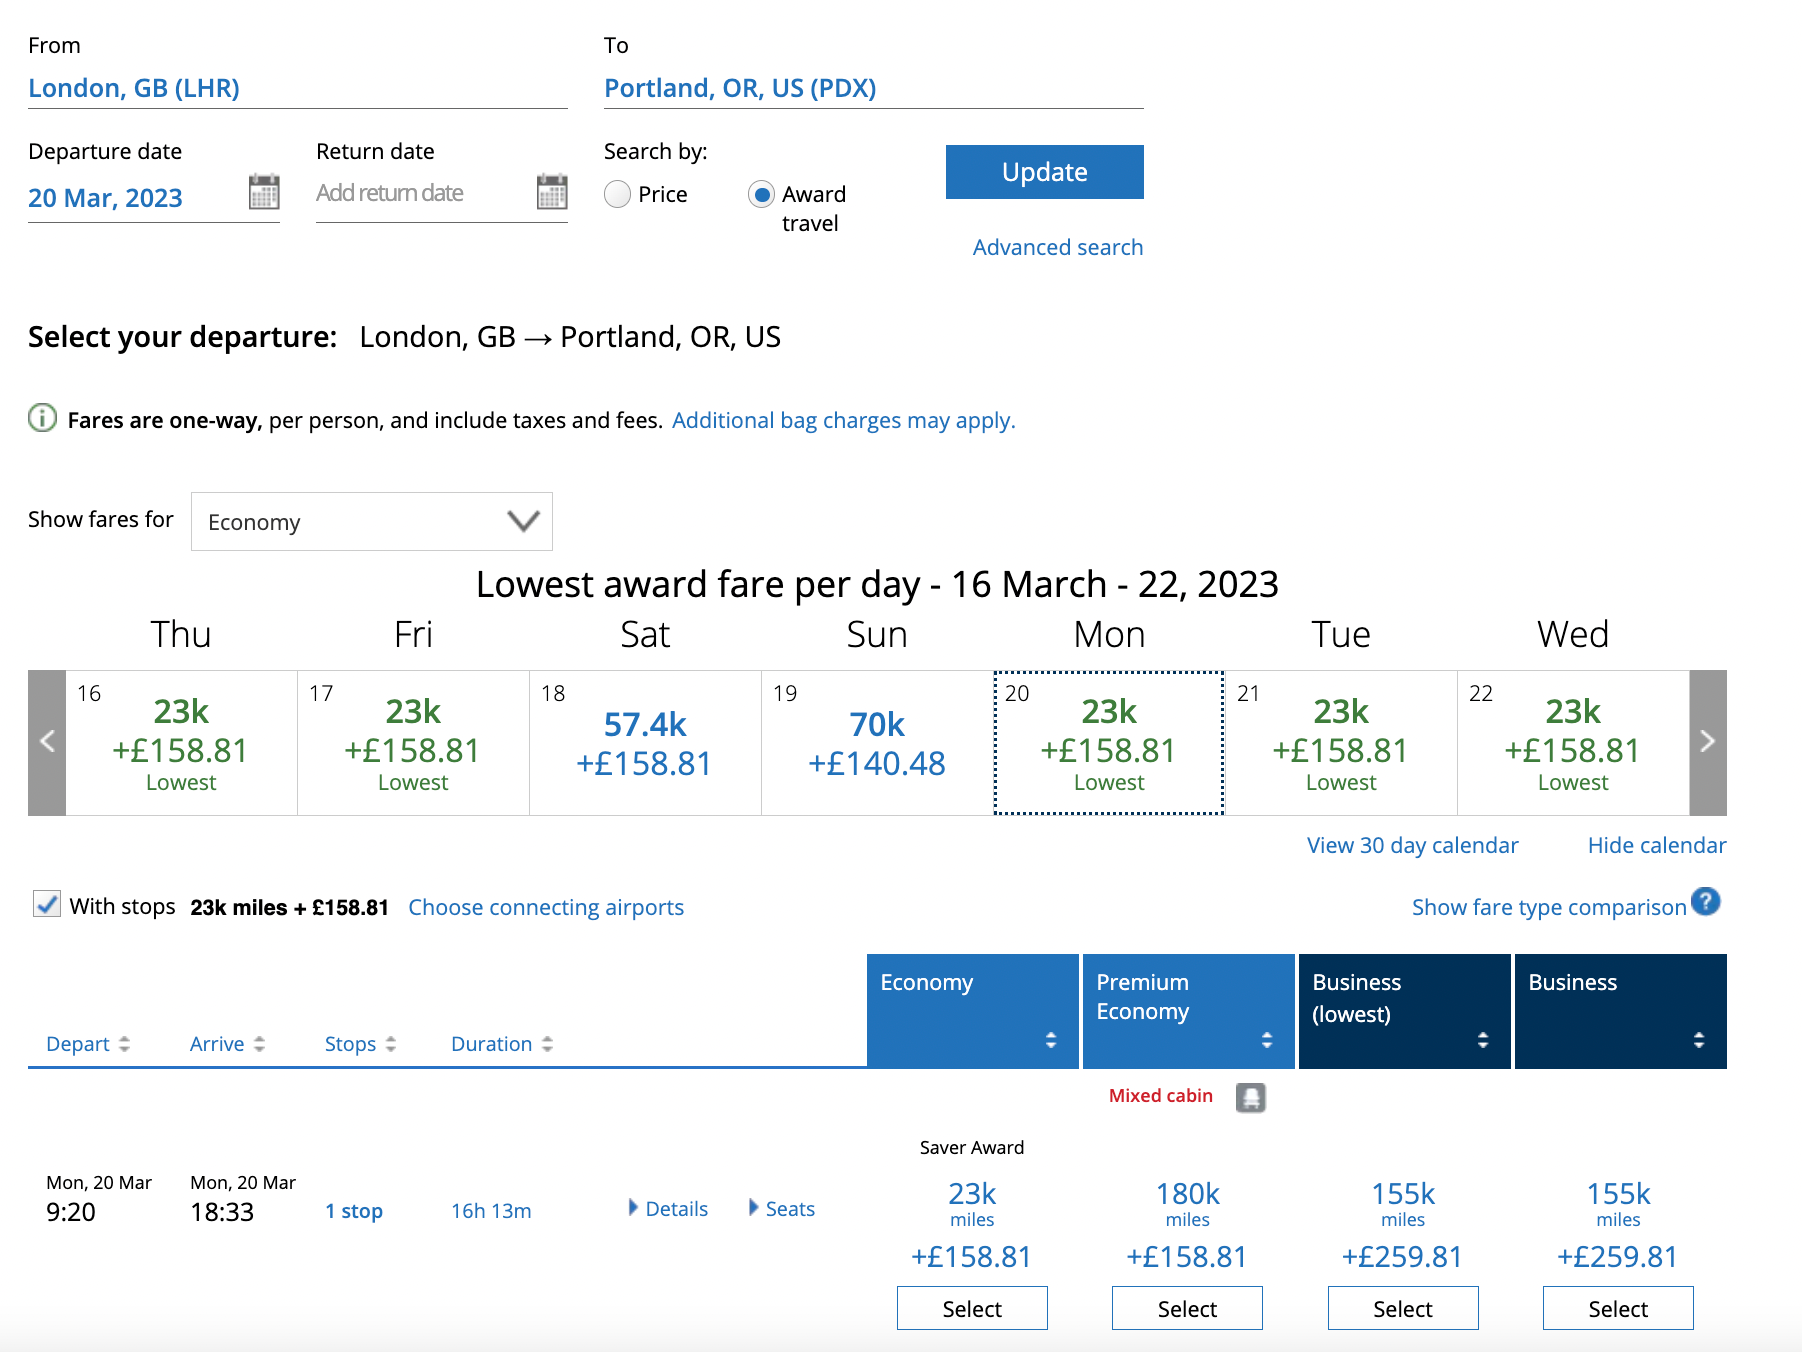Uncheck the With stops checkbox
1802x1352 pixels.
[x=47, y=905]
